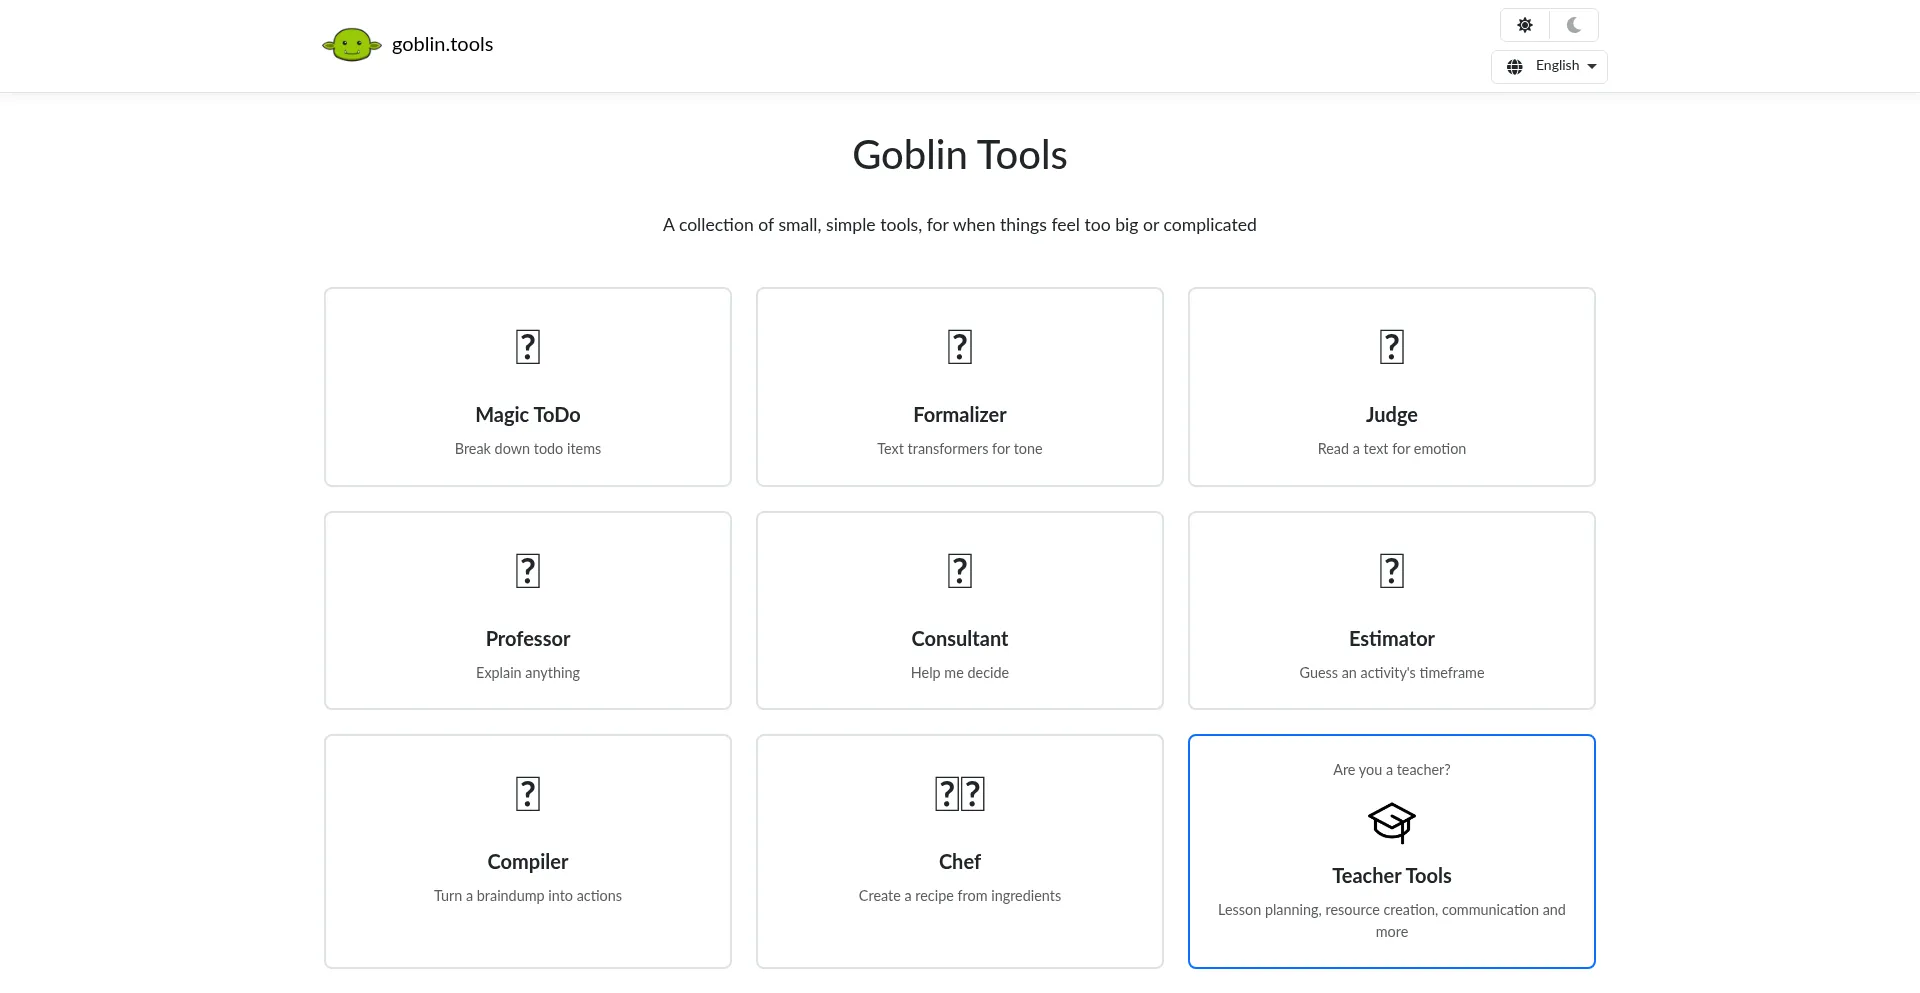
Task: Click the Goblin Tools main heading
Action: pos(960,155)
